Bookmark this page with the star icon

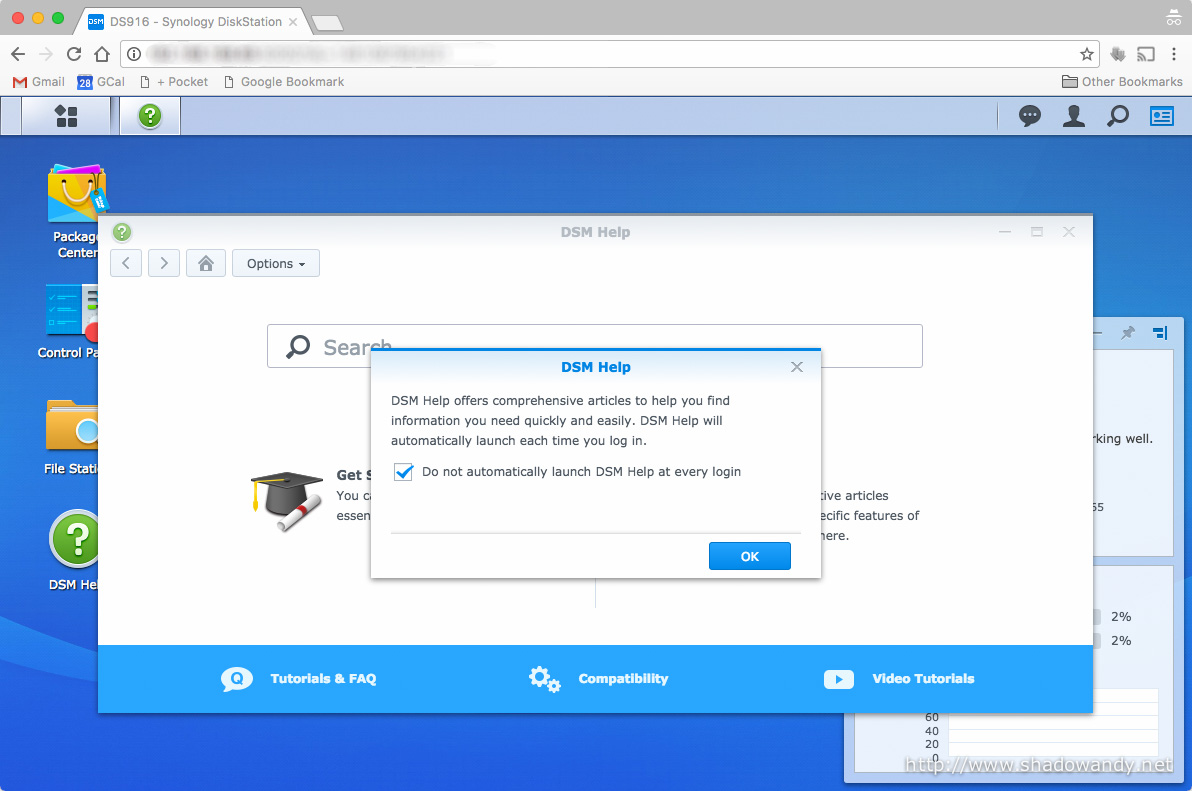1087,54
